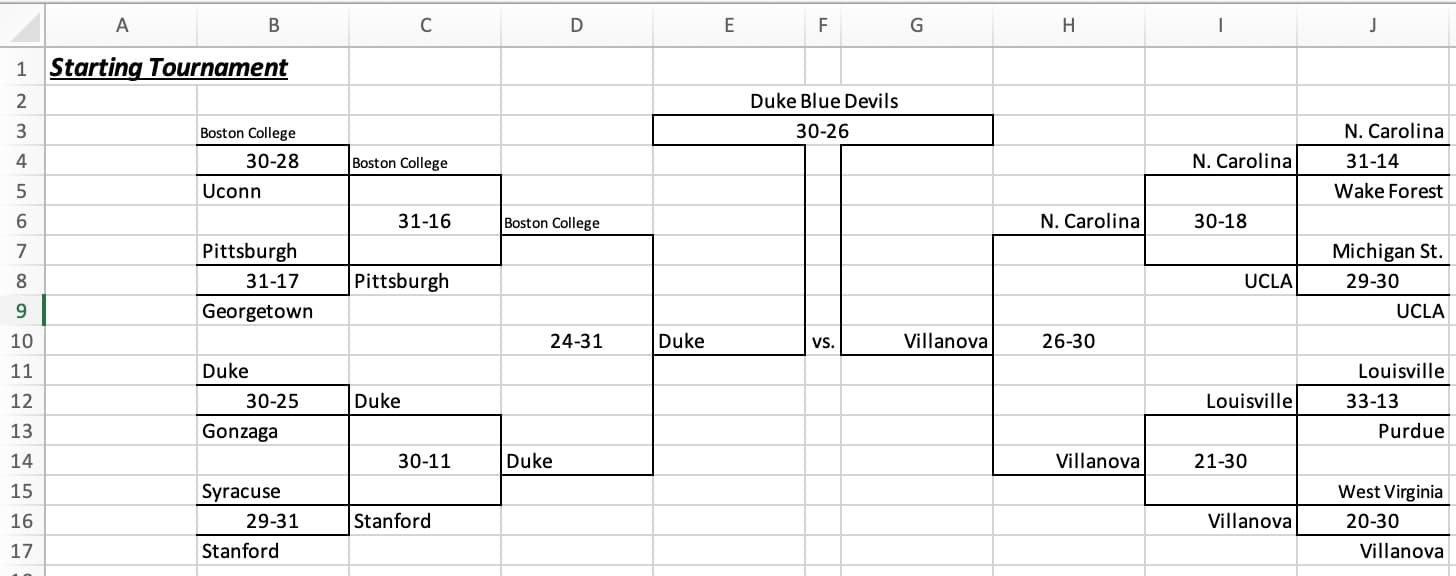Select the Duke Blue Devils cell
1456x576 pixels.
823,100
